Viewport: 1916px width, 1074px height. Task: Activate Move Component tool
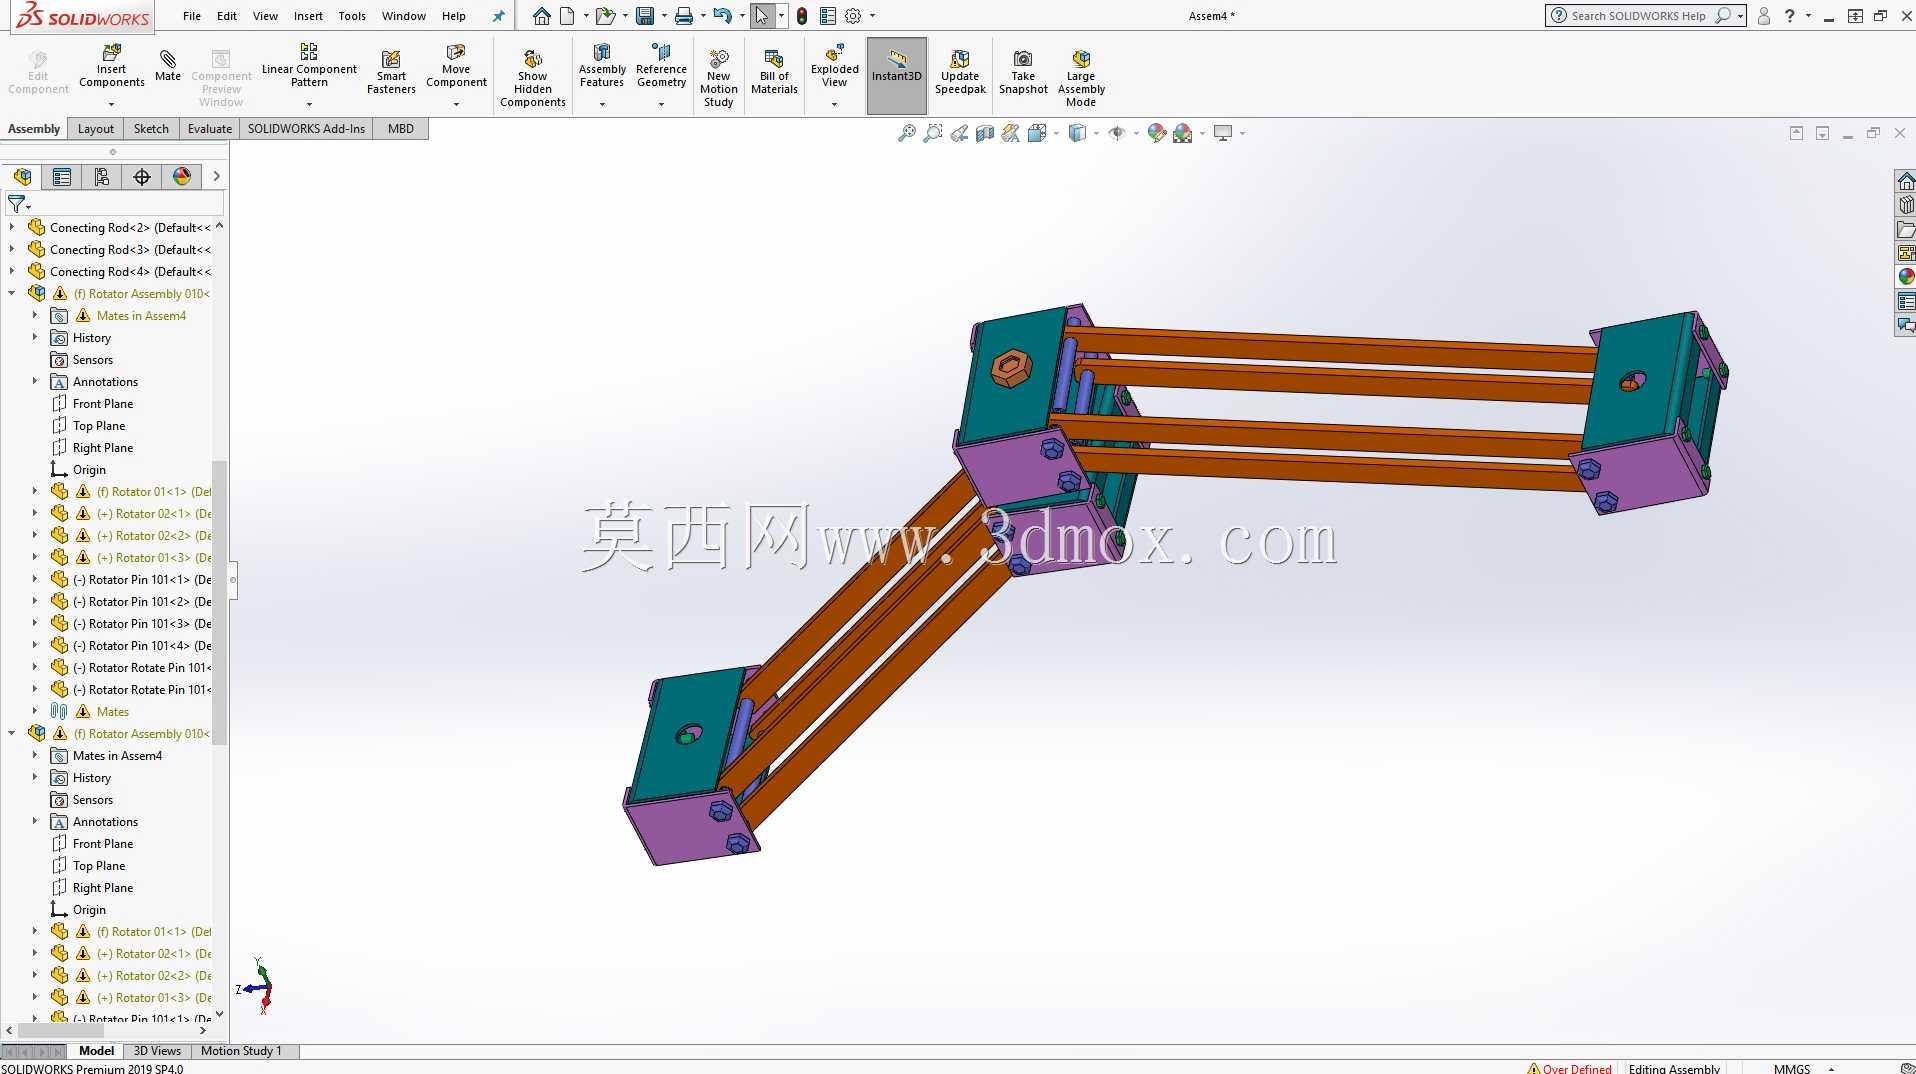tap(456, 66)
